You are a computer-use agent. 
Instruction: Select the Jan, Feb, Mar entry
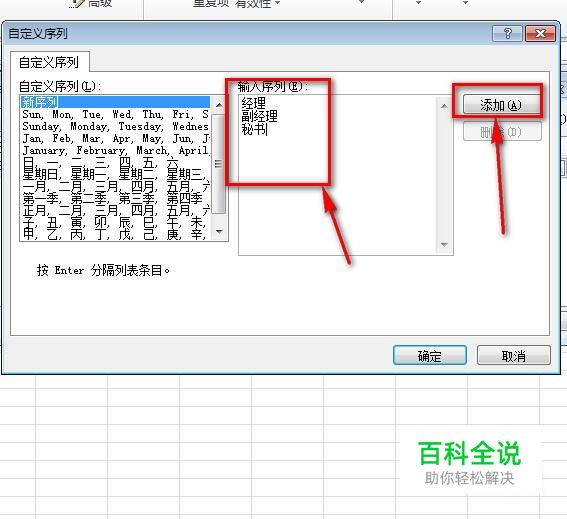pyautogui.click(x=115, y=138)
